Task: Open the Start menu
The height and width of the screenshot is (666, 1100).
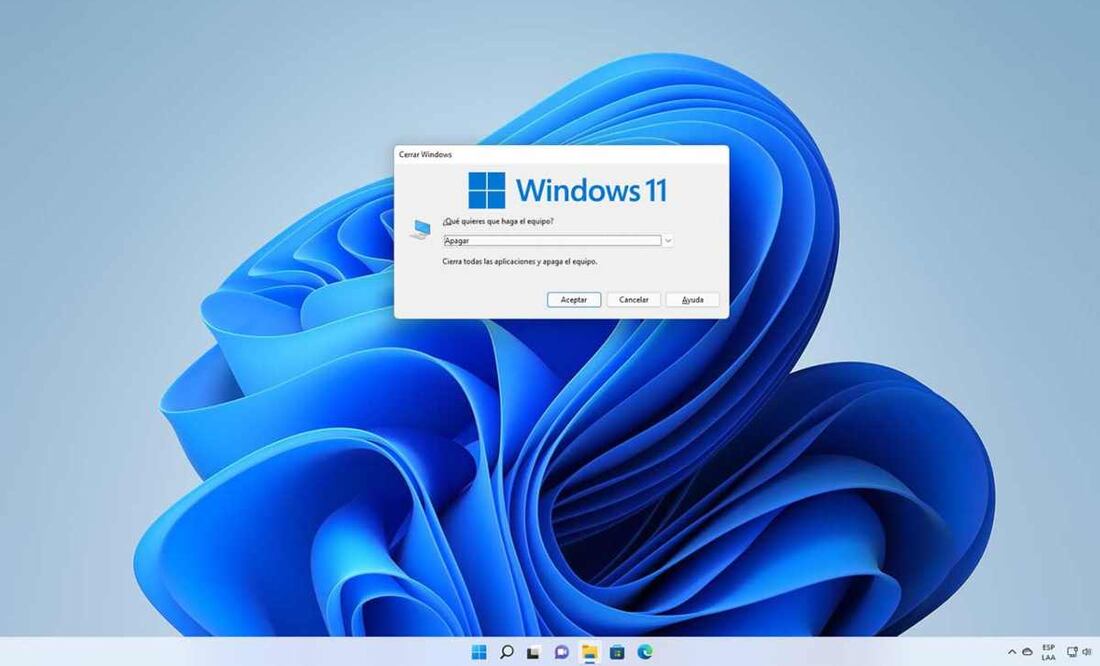Action: [x=480, y=650]
